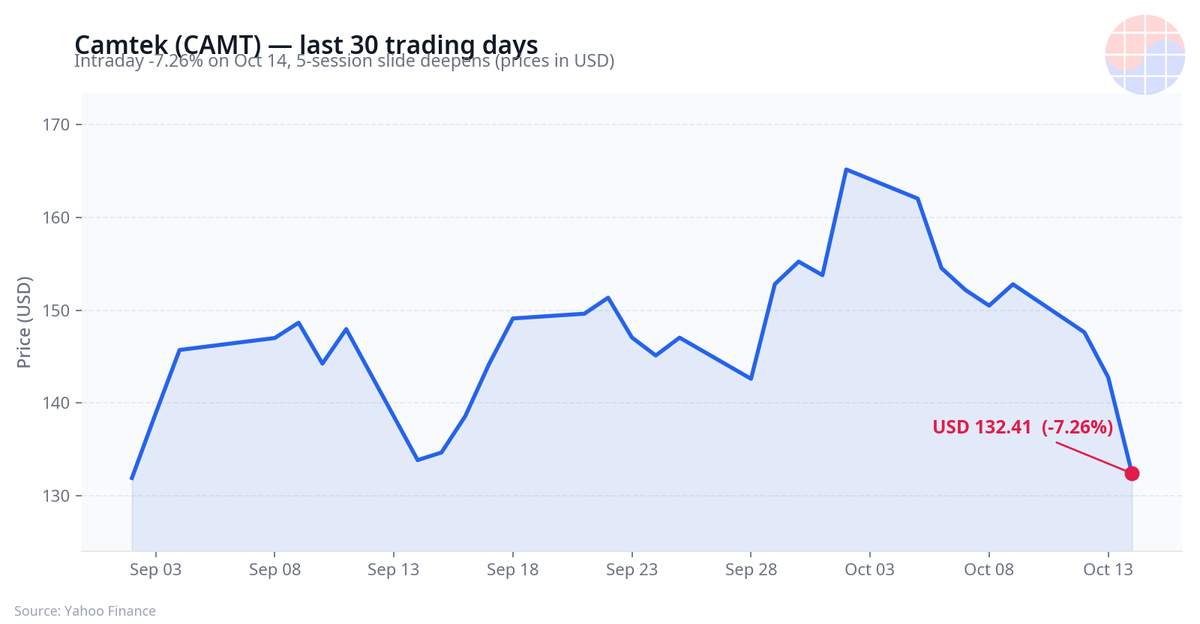This screenshot has height=624, width=1200.
Task: Click the Sep 08 axis label
Action: (275, 570)
